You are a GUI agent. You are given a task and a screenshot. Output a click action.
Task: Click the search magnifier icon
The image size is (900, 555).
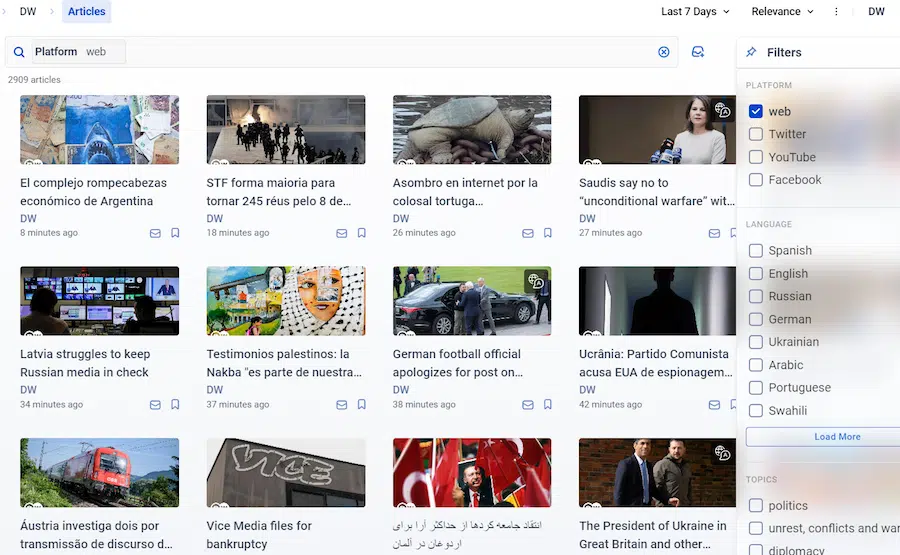click(19, 52)
